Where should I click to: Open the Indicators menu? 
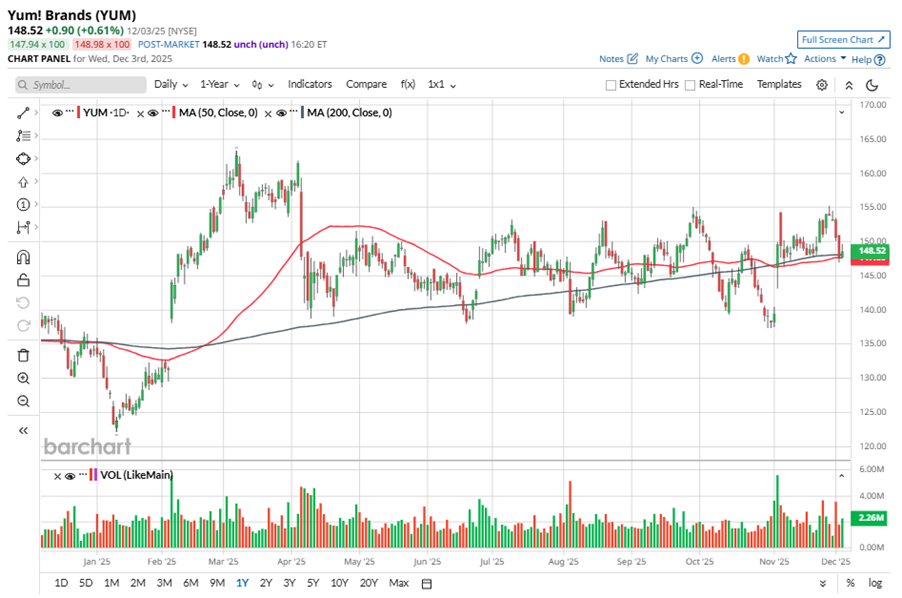point(310,85)
